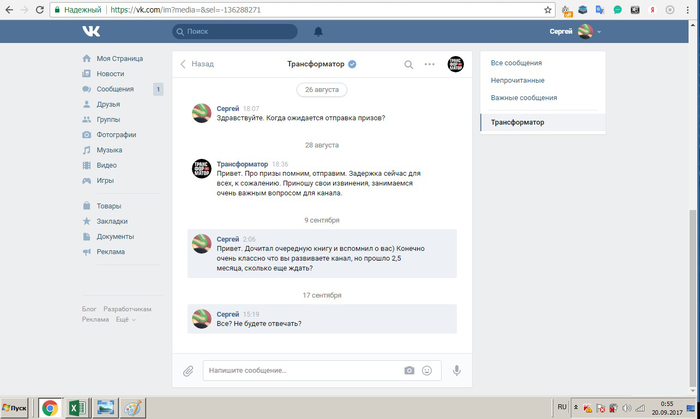Open the emoji smiley picker
The width and height of the screenshot is (700, 419).
point(427,370)
